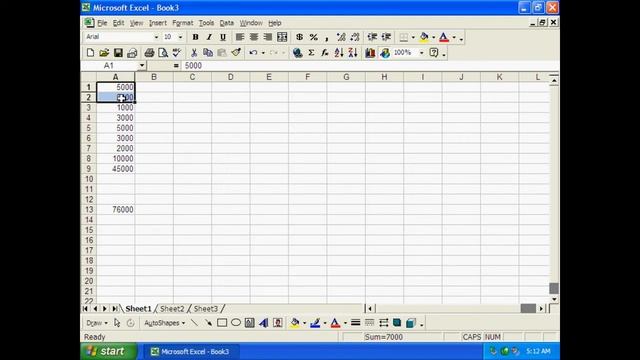
Task: Switch to Sheet2 tab
Action: click(x=172, y=309)
